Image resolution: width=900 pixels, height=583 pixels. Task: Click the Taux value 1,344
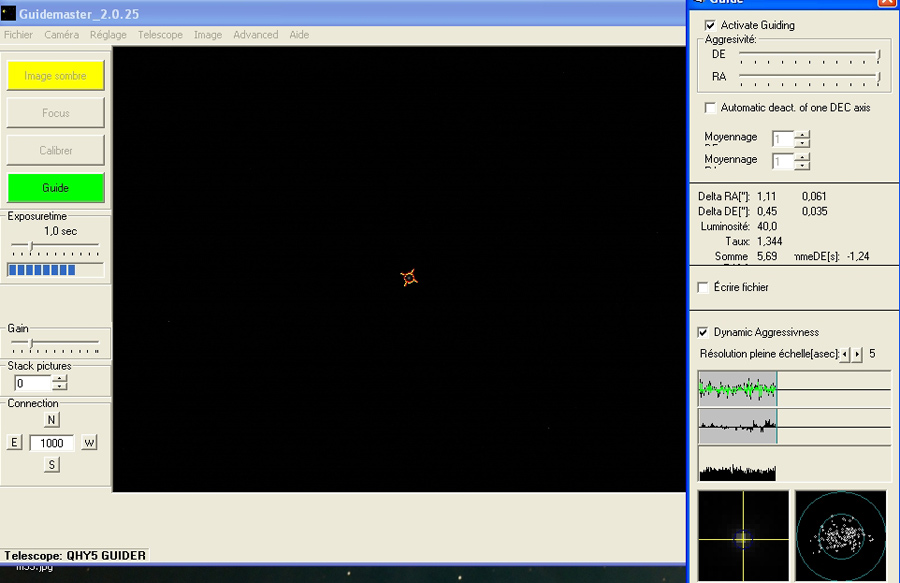(769, 241)
